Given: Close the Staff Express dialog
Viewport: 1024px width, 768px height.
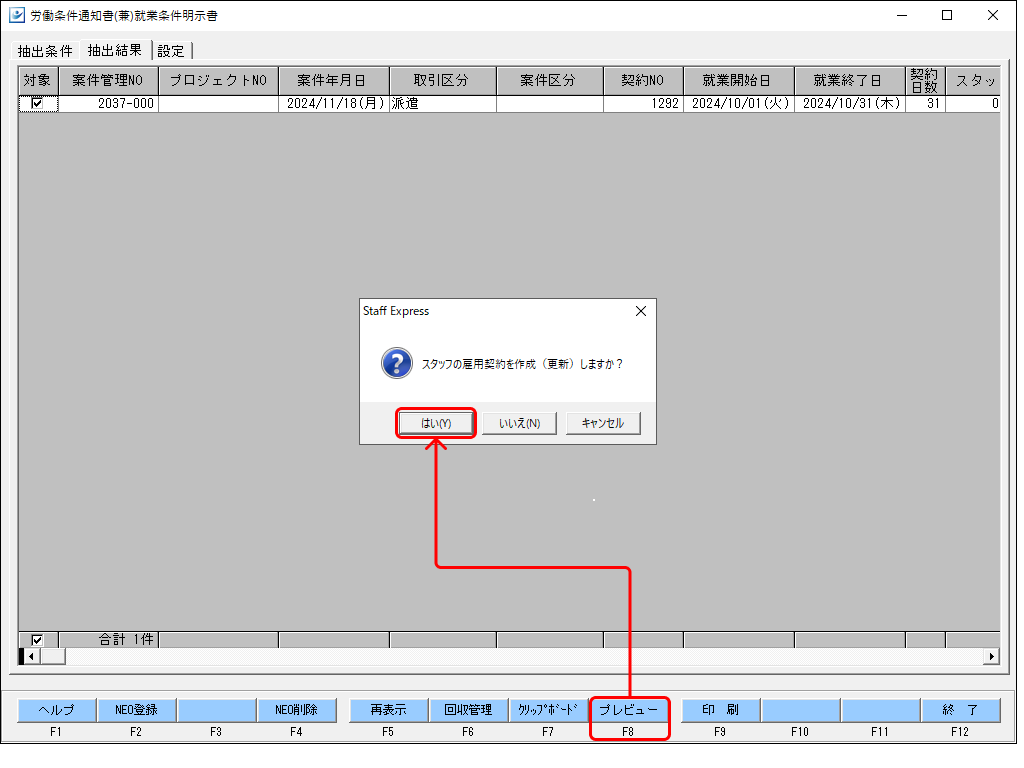Looking at the screenshot, I should (641, 312).
